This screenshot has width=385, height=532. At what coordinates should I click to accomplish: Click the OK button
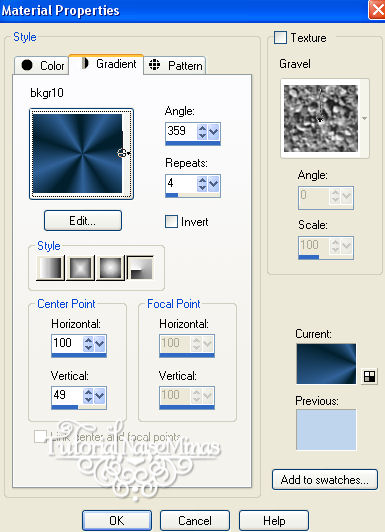pos(117,520)
